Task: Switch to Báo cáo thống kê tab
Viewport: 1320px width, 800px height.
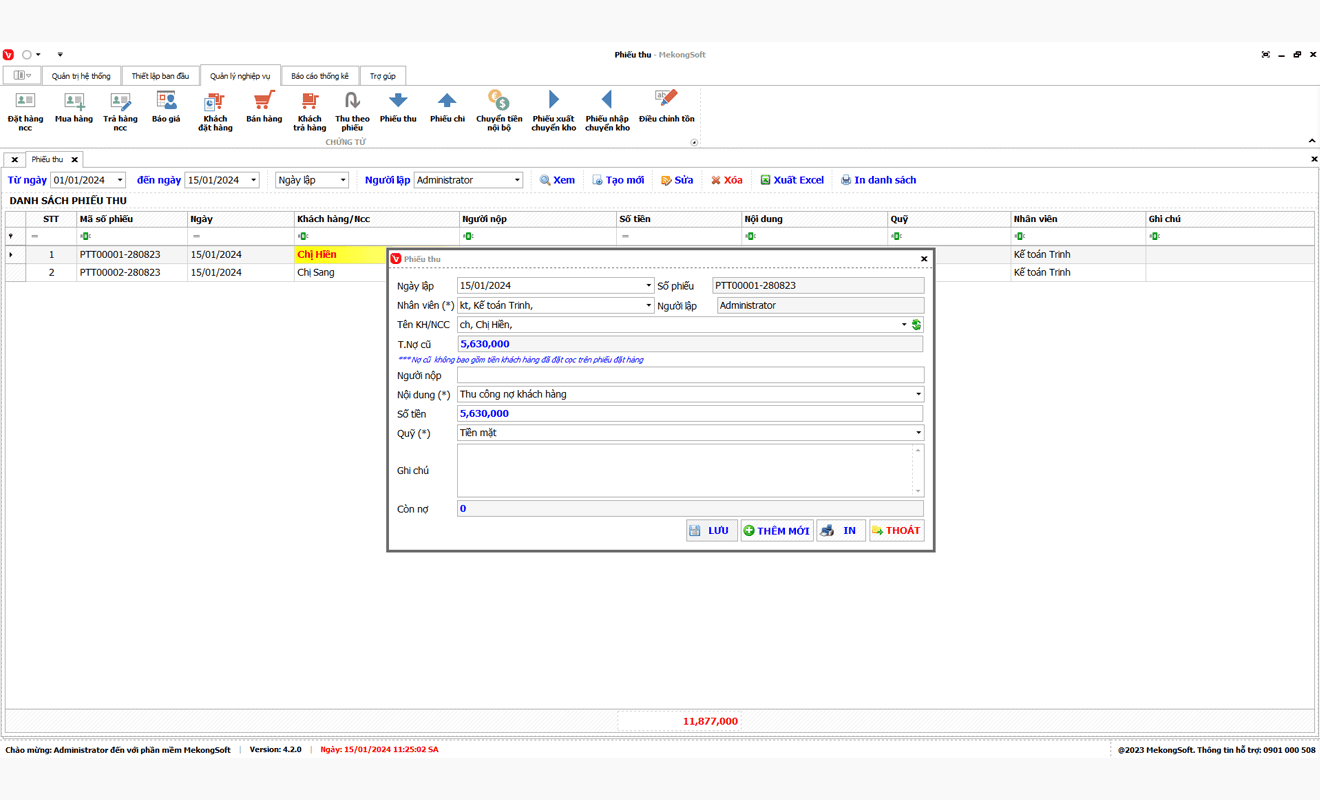Action: 320,76
